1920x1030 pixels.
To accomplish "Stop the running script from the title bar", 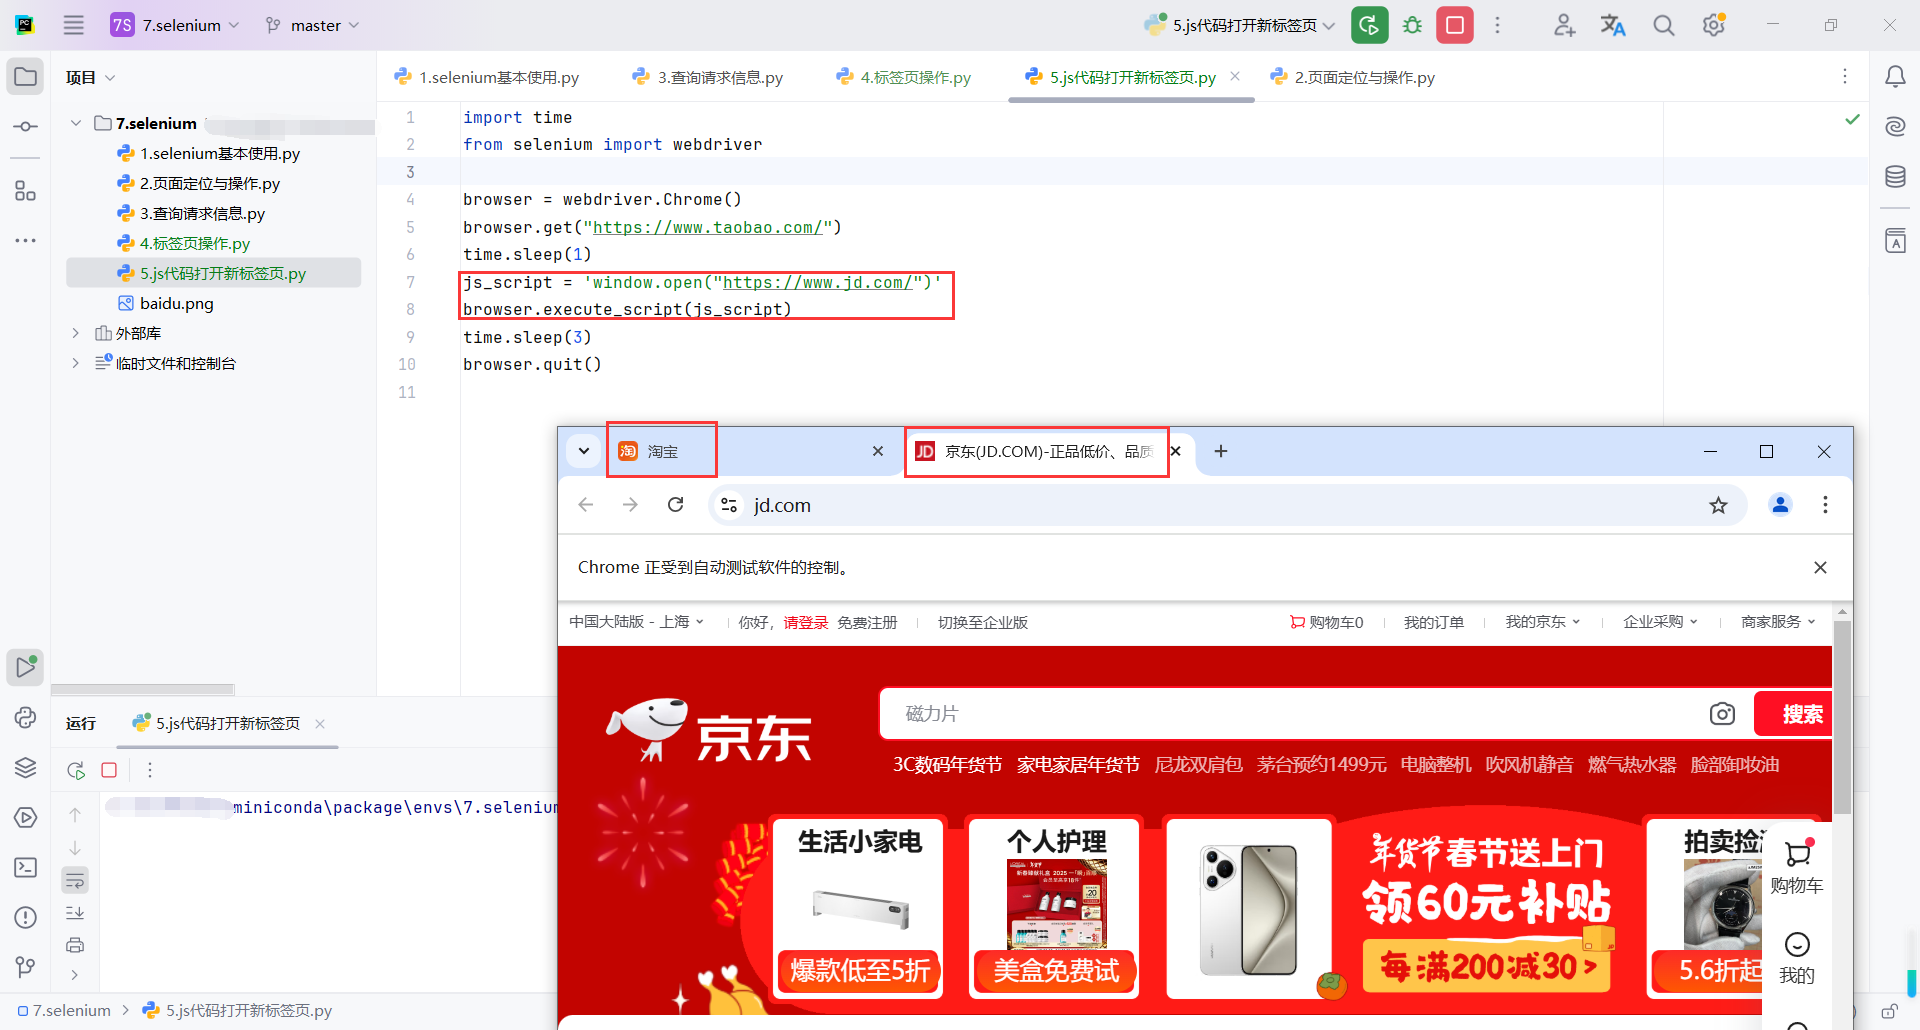I will coord(1455,25).
